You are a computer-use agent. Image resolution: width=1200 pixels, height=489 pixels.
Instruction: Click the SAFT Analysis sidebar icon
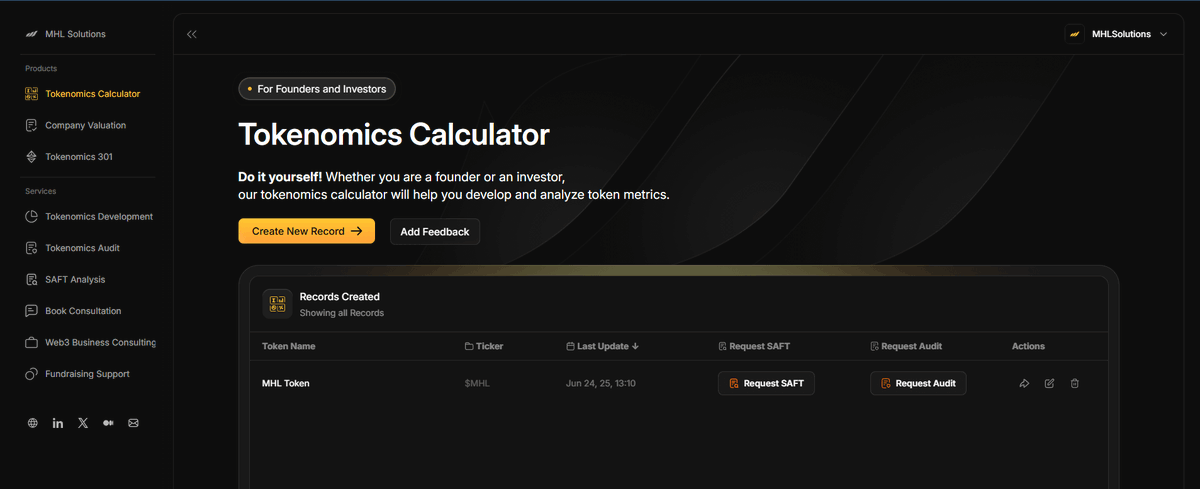point(32,279)
